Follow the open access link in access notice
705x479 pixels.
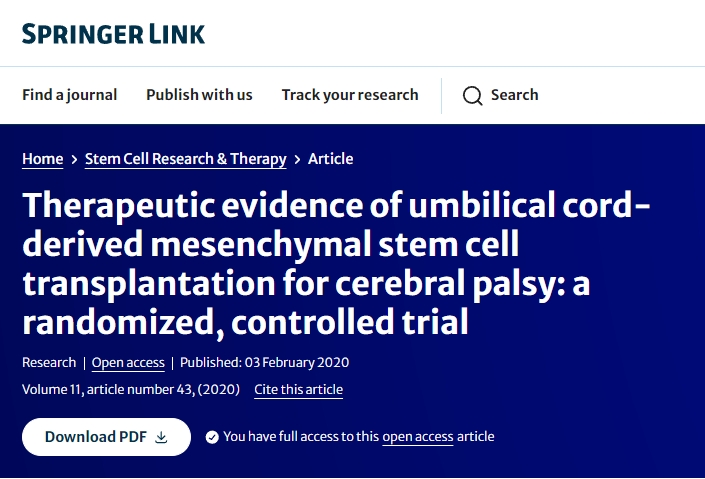(x=418, y=437)
